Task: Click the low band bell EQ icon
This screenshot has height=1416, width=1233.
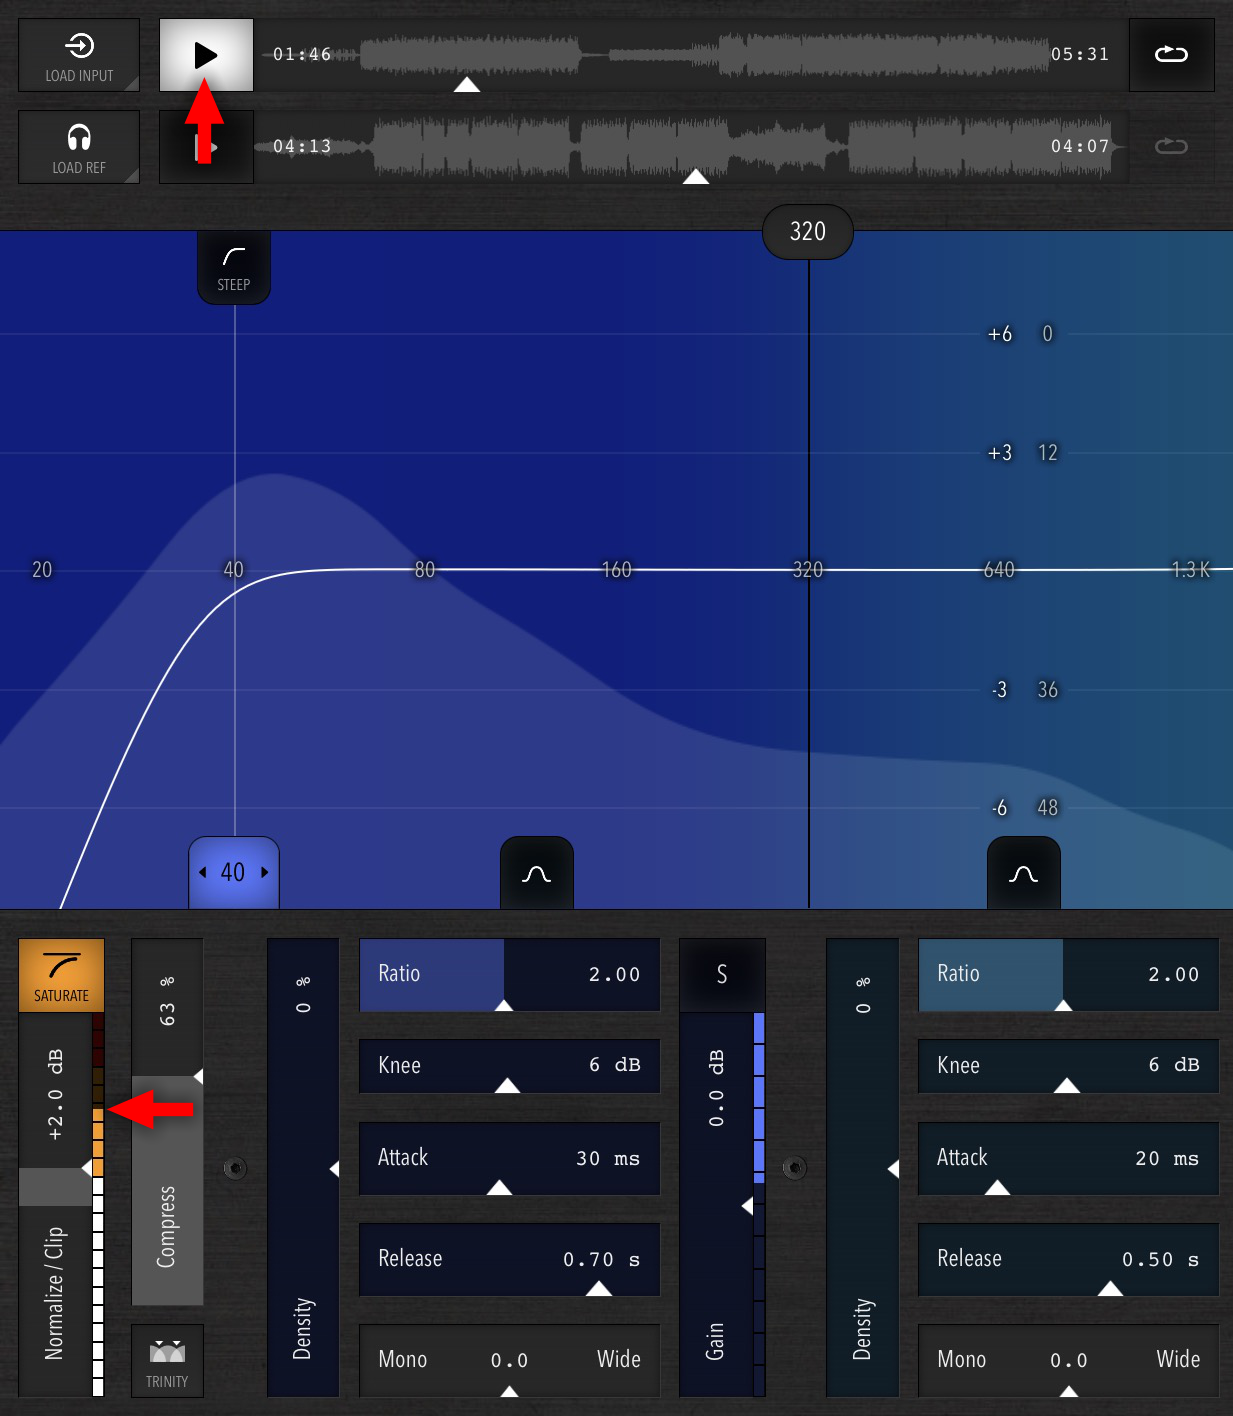Action: point(537,873)
